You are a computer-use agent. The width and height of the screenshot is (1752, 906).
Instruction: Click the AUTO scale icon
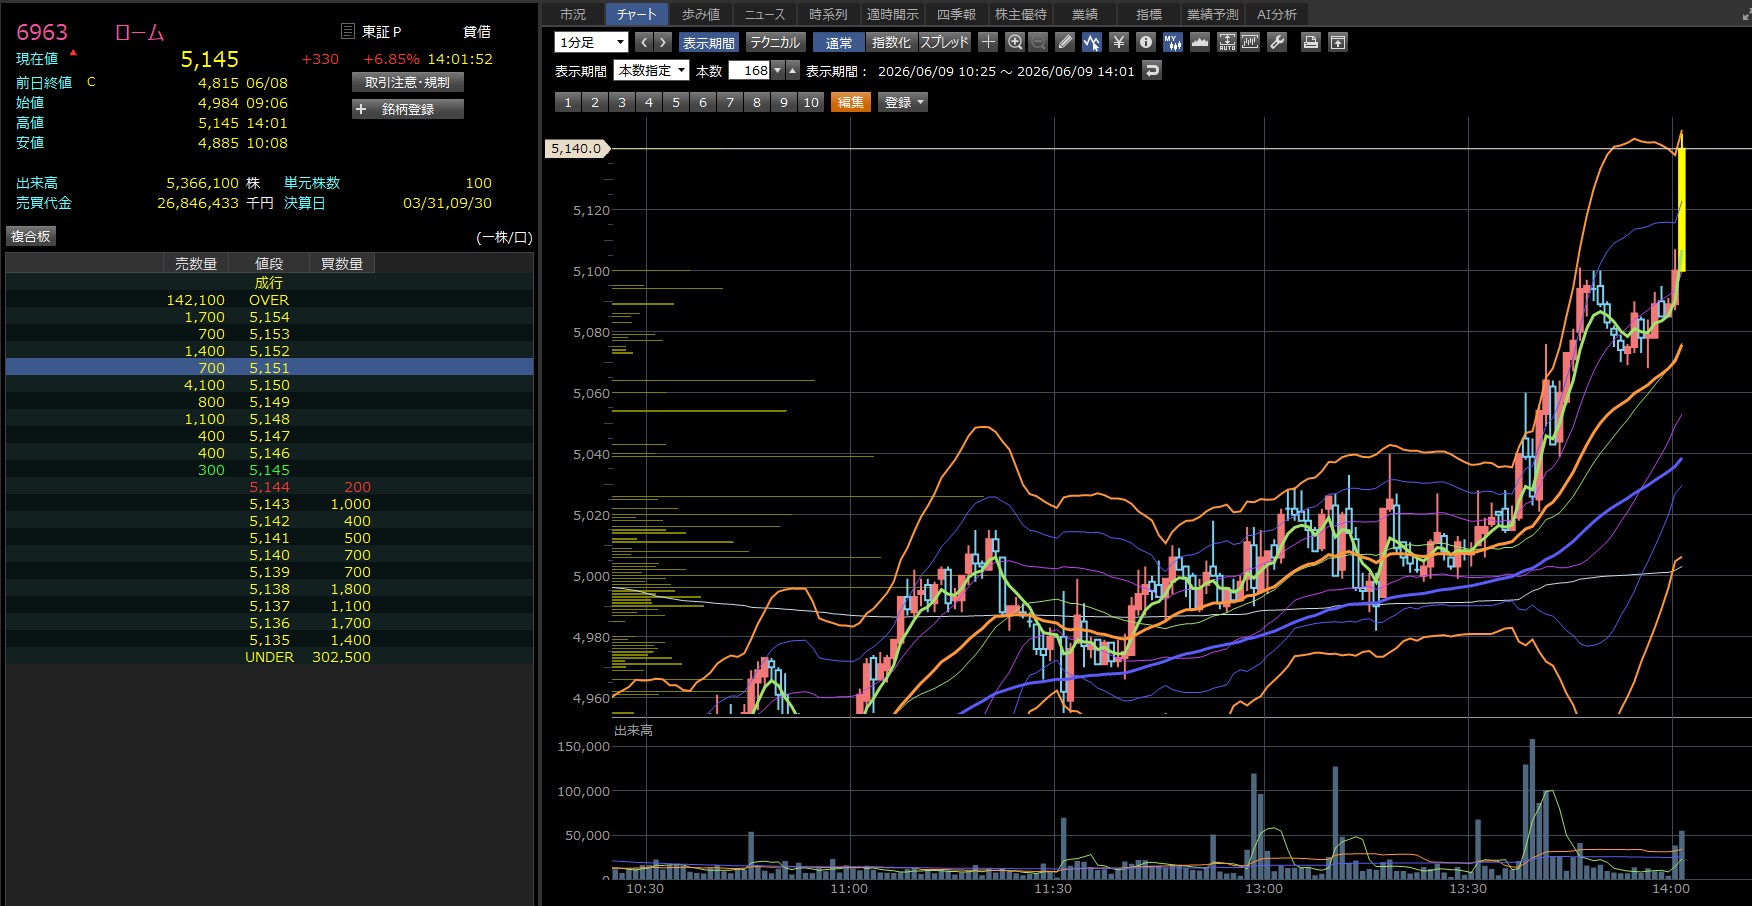1227,42
